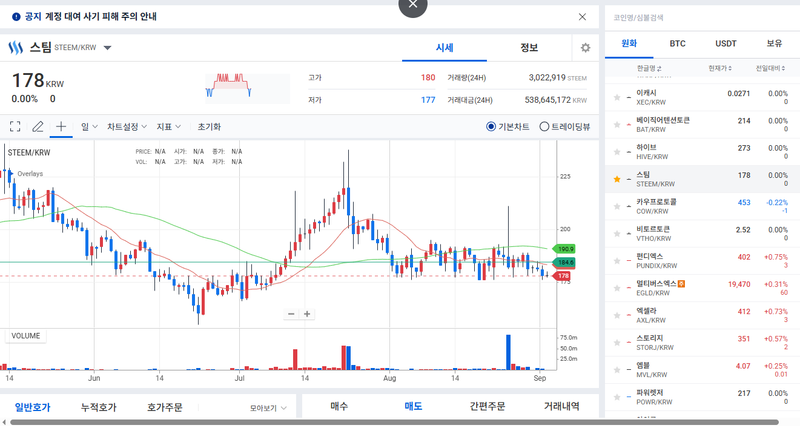Screen dimensions: 800x426
Task: Switch to the 정보 tab
Action: coord(529,47)
